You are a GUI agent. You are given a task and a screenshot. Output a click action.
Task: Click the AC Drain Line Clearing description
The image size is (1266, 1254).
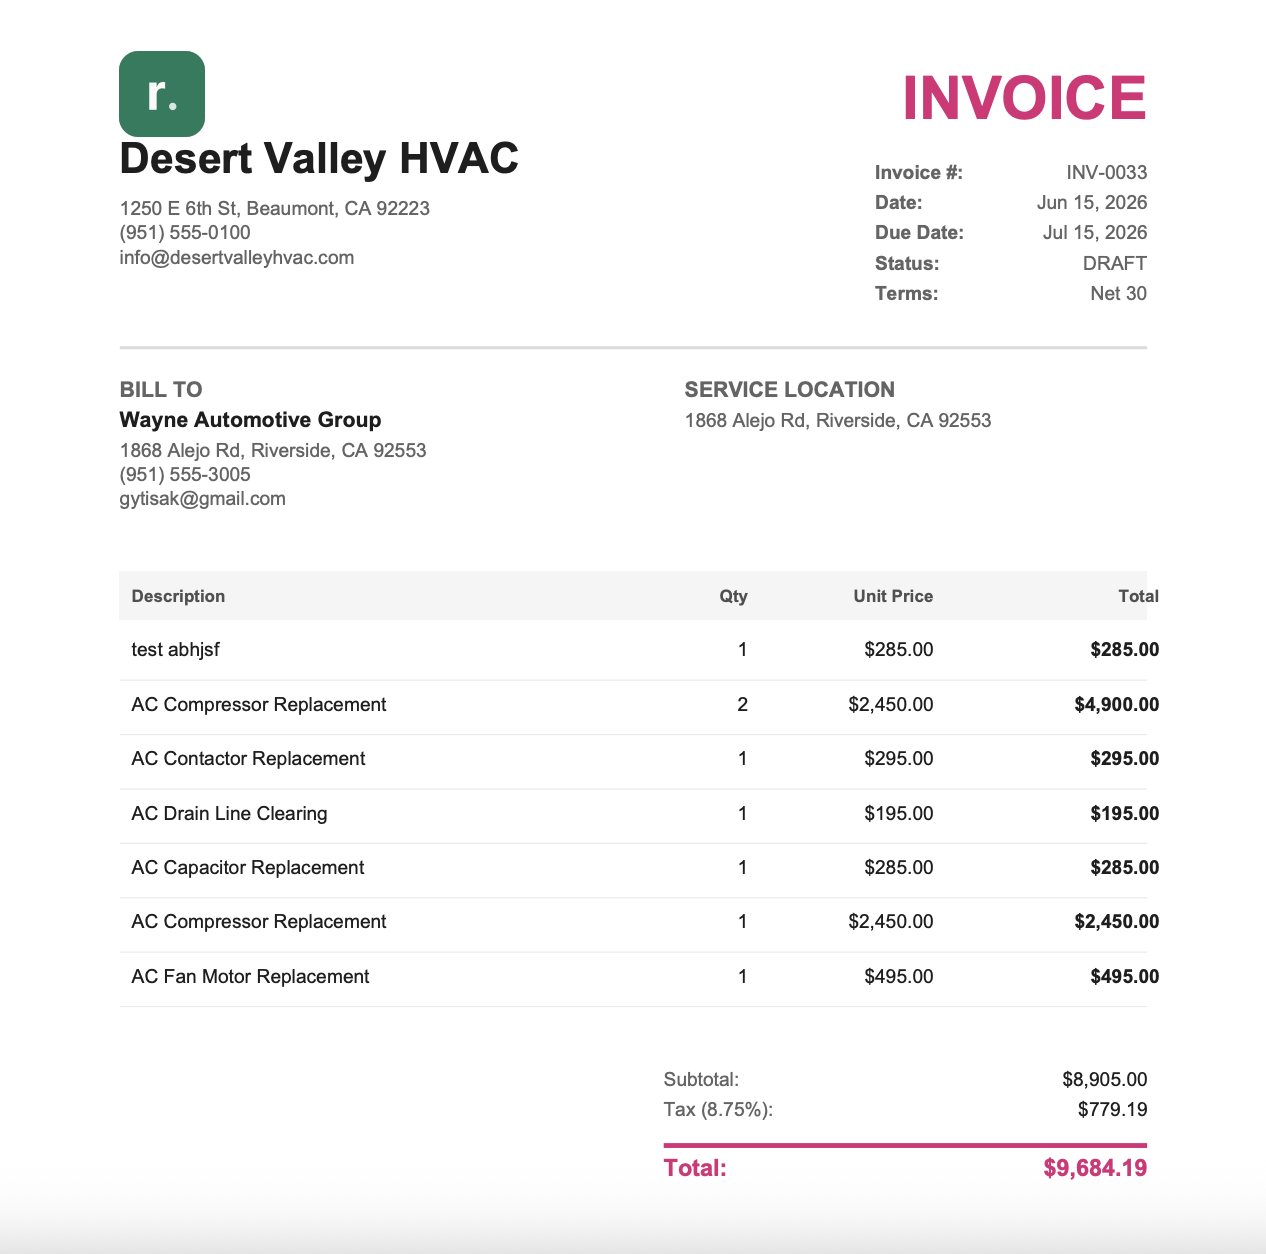pos(229,814)
